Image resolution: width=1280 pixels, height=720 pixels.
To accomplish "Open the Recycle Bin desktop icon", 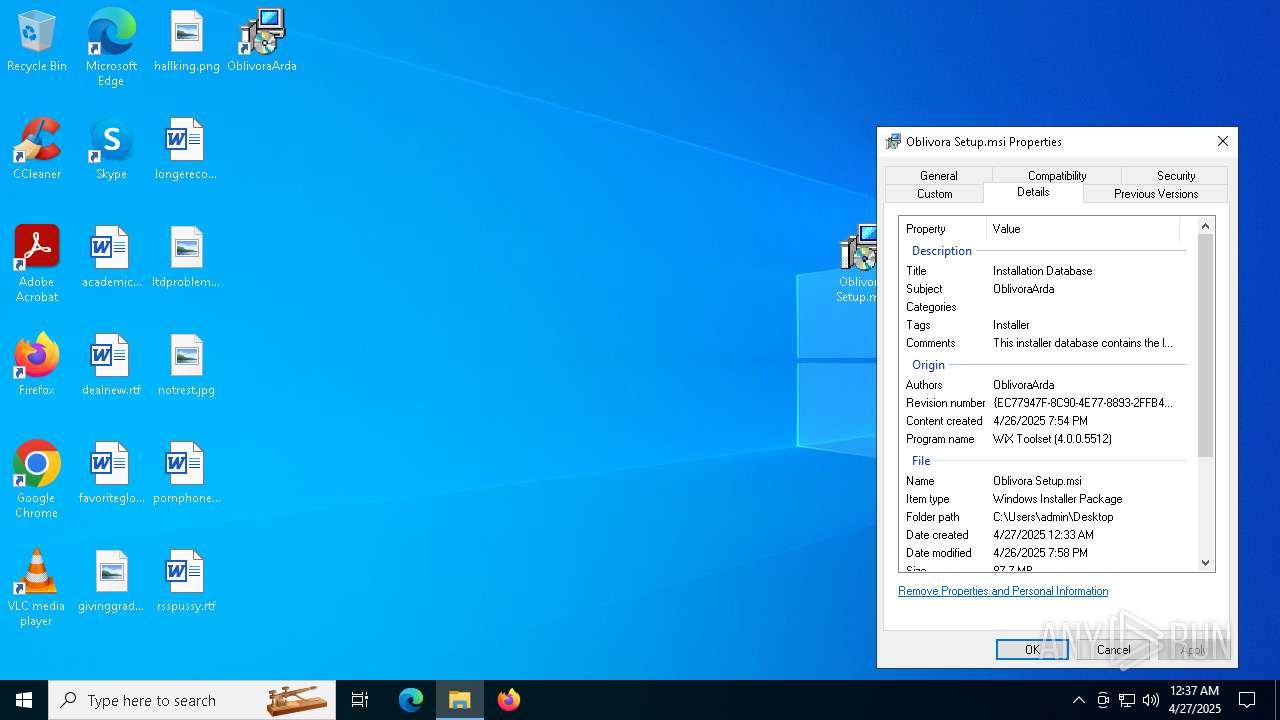I will pyautogui.click(x=37, y=42).
